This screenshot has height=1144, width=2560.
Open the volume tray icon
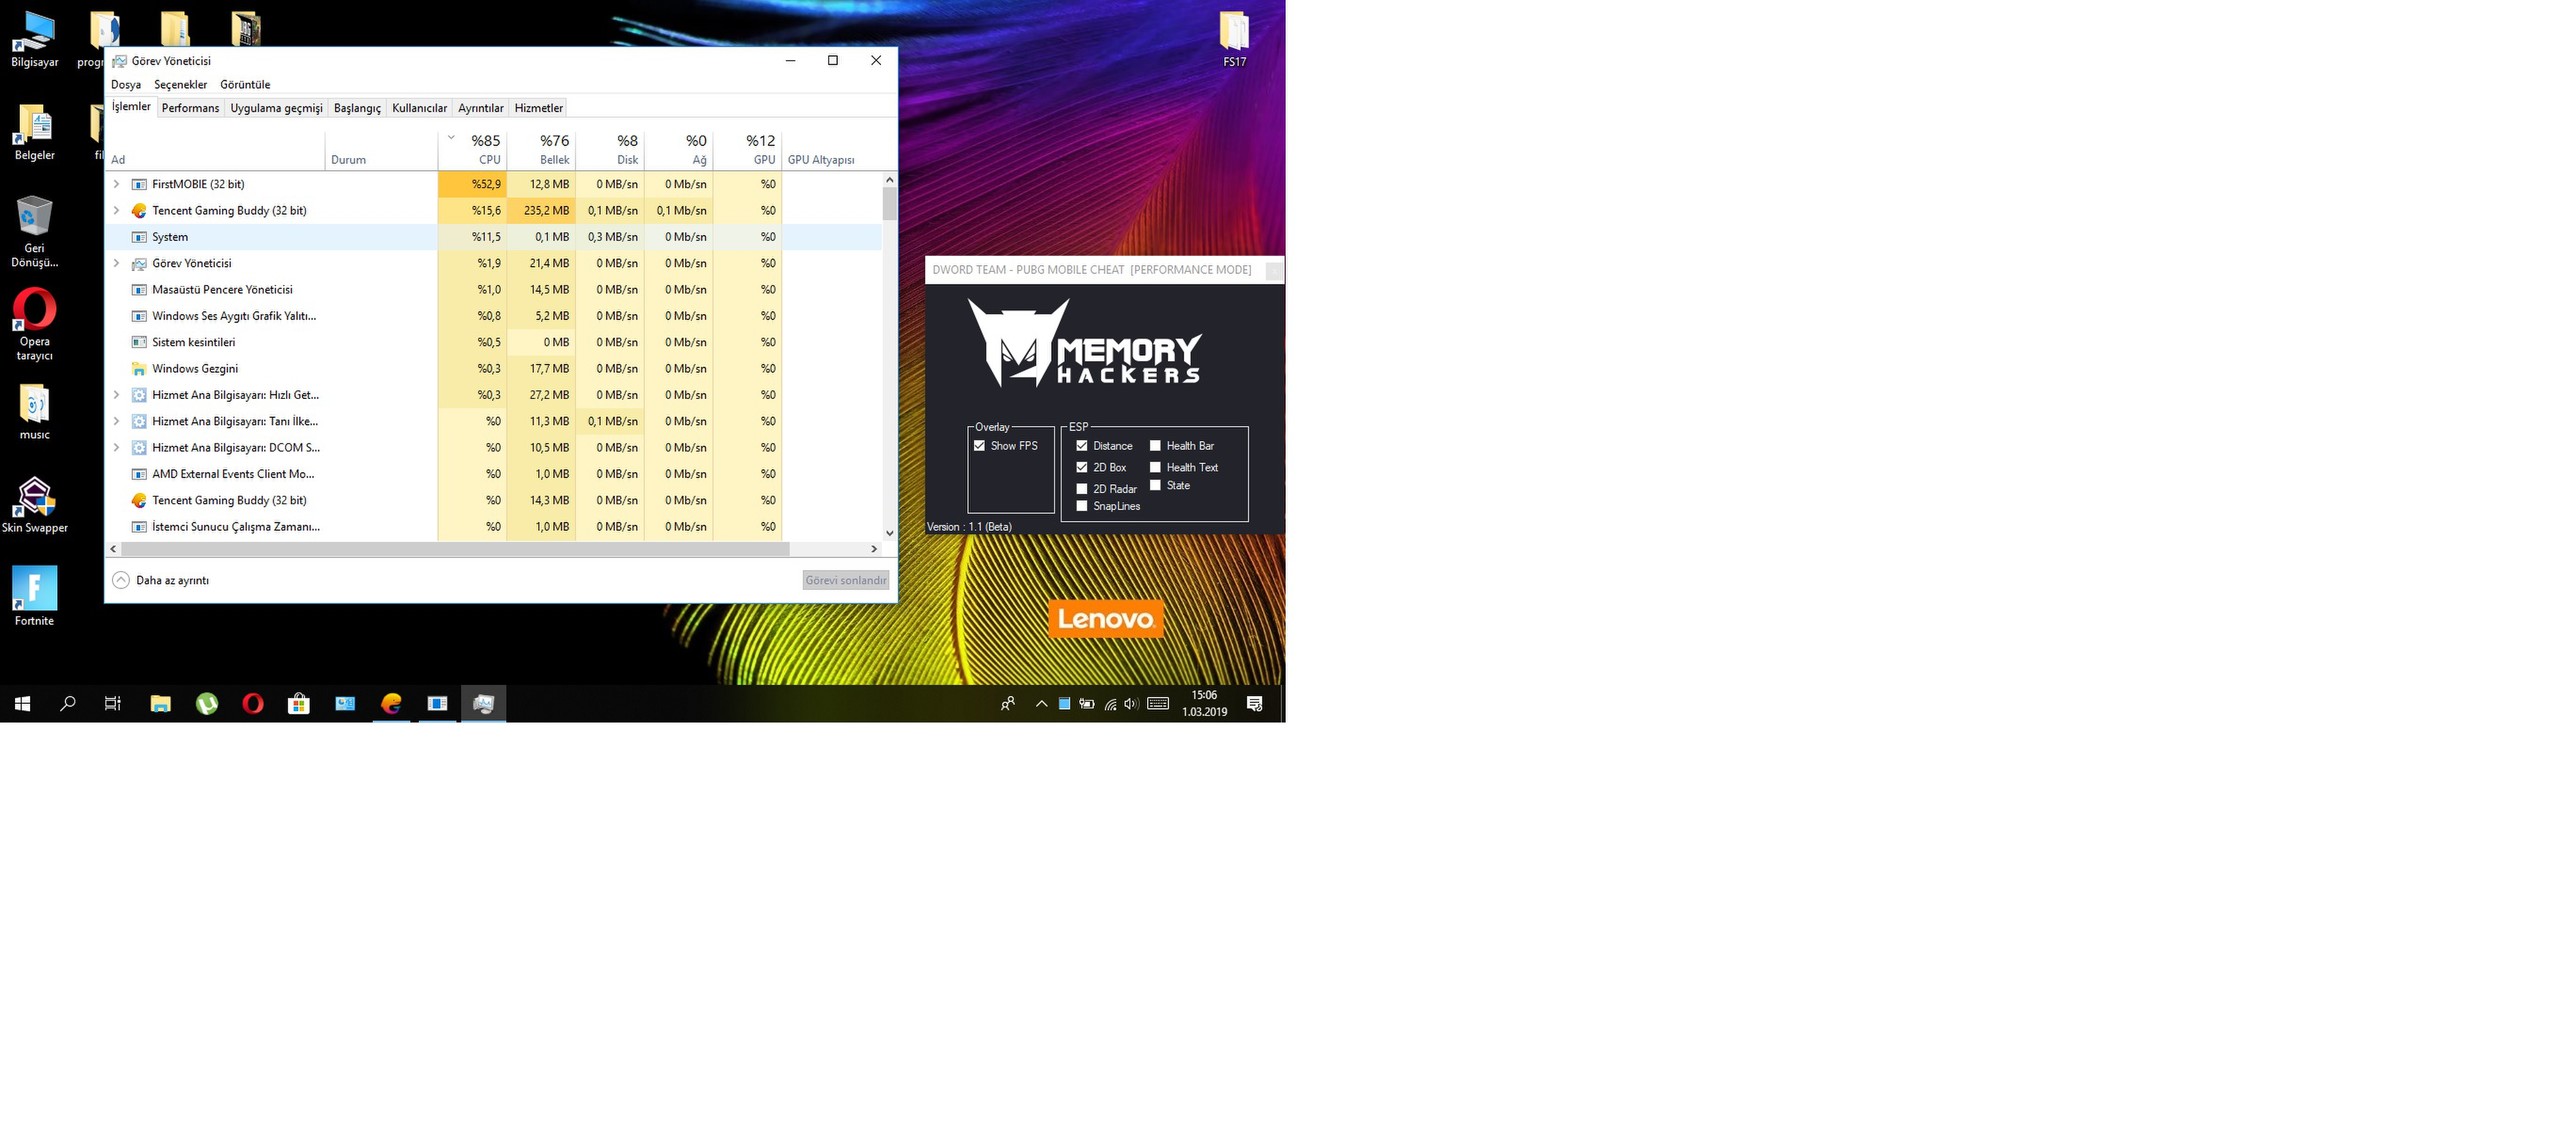point(1131,704)
